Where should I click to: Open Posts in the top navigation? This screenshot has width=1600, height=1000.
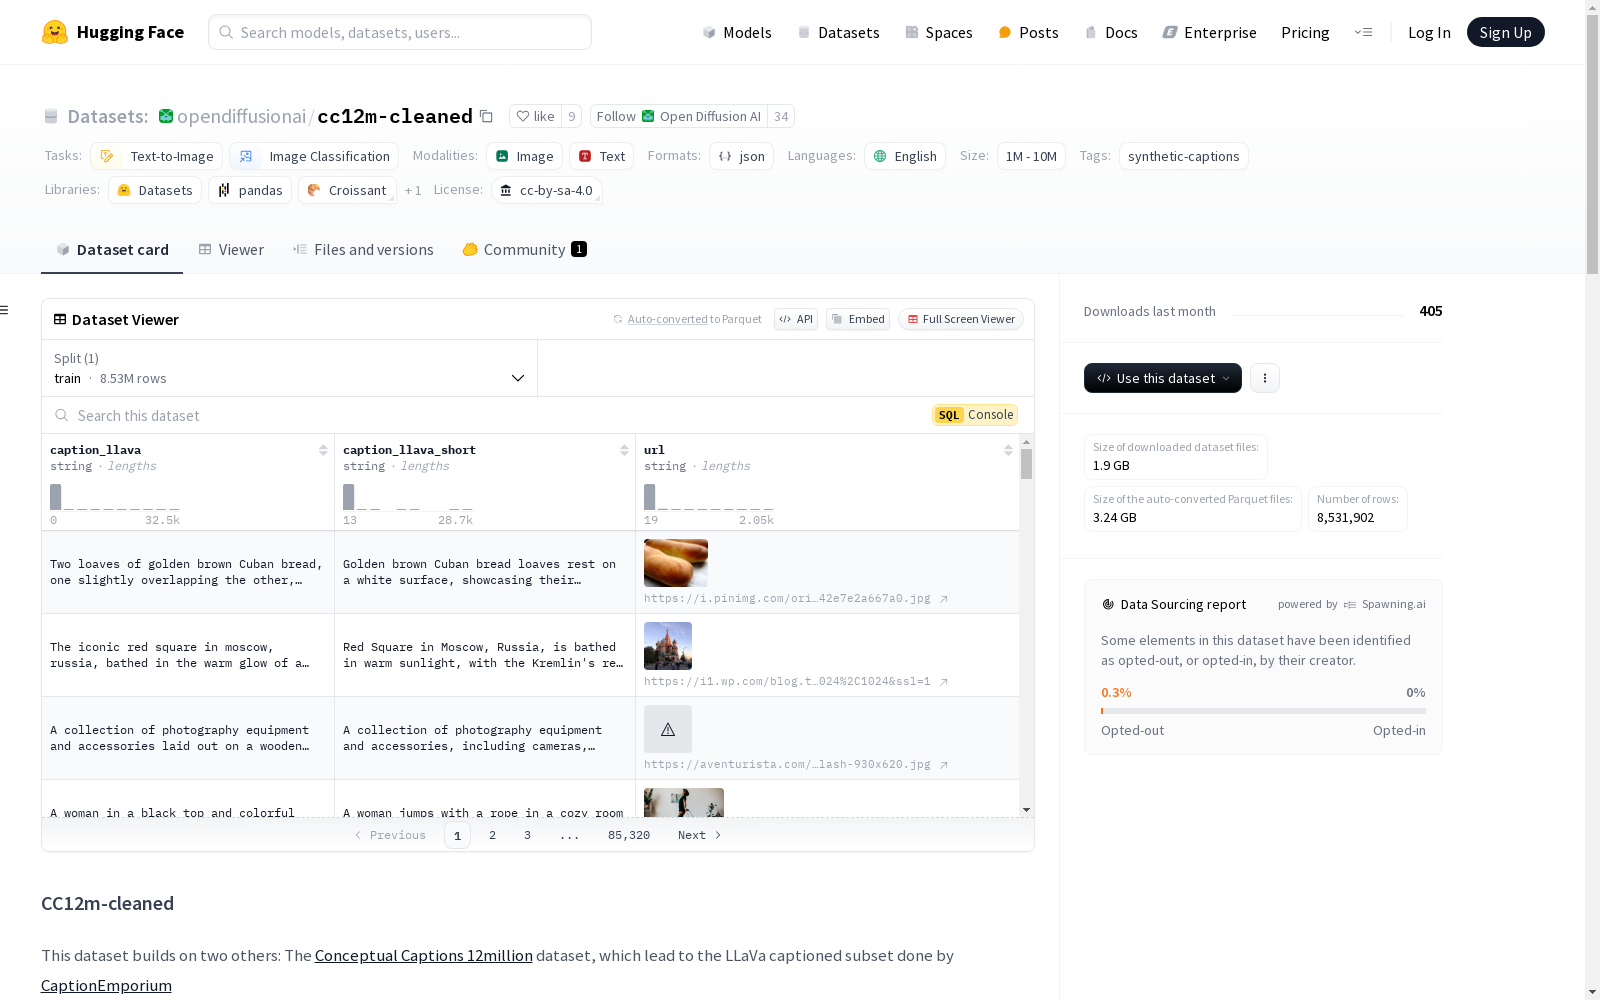pos(1028,32)
